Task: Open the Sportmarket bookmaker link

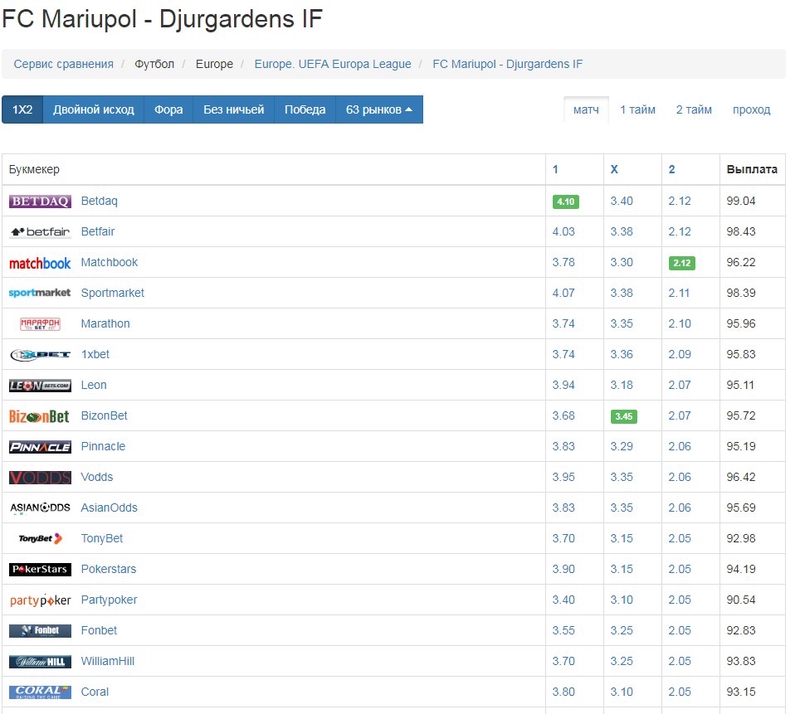Action: 112,293
